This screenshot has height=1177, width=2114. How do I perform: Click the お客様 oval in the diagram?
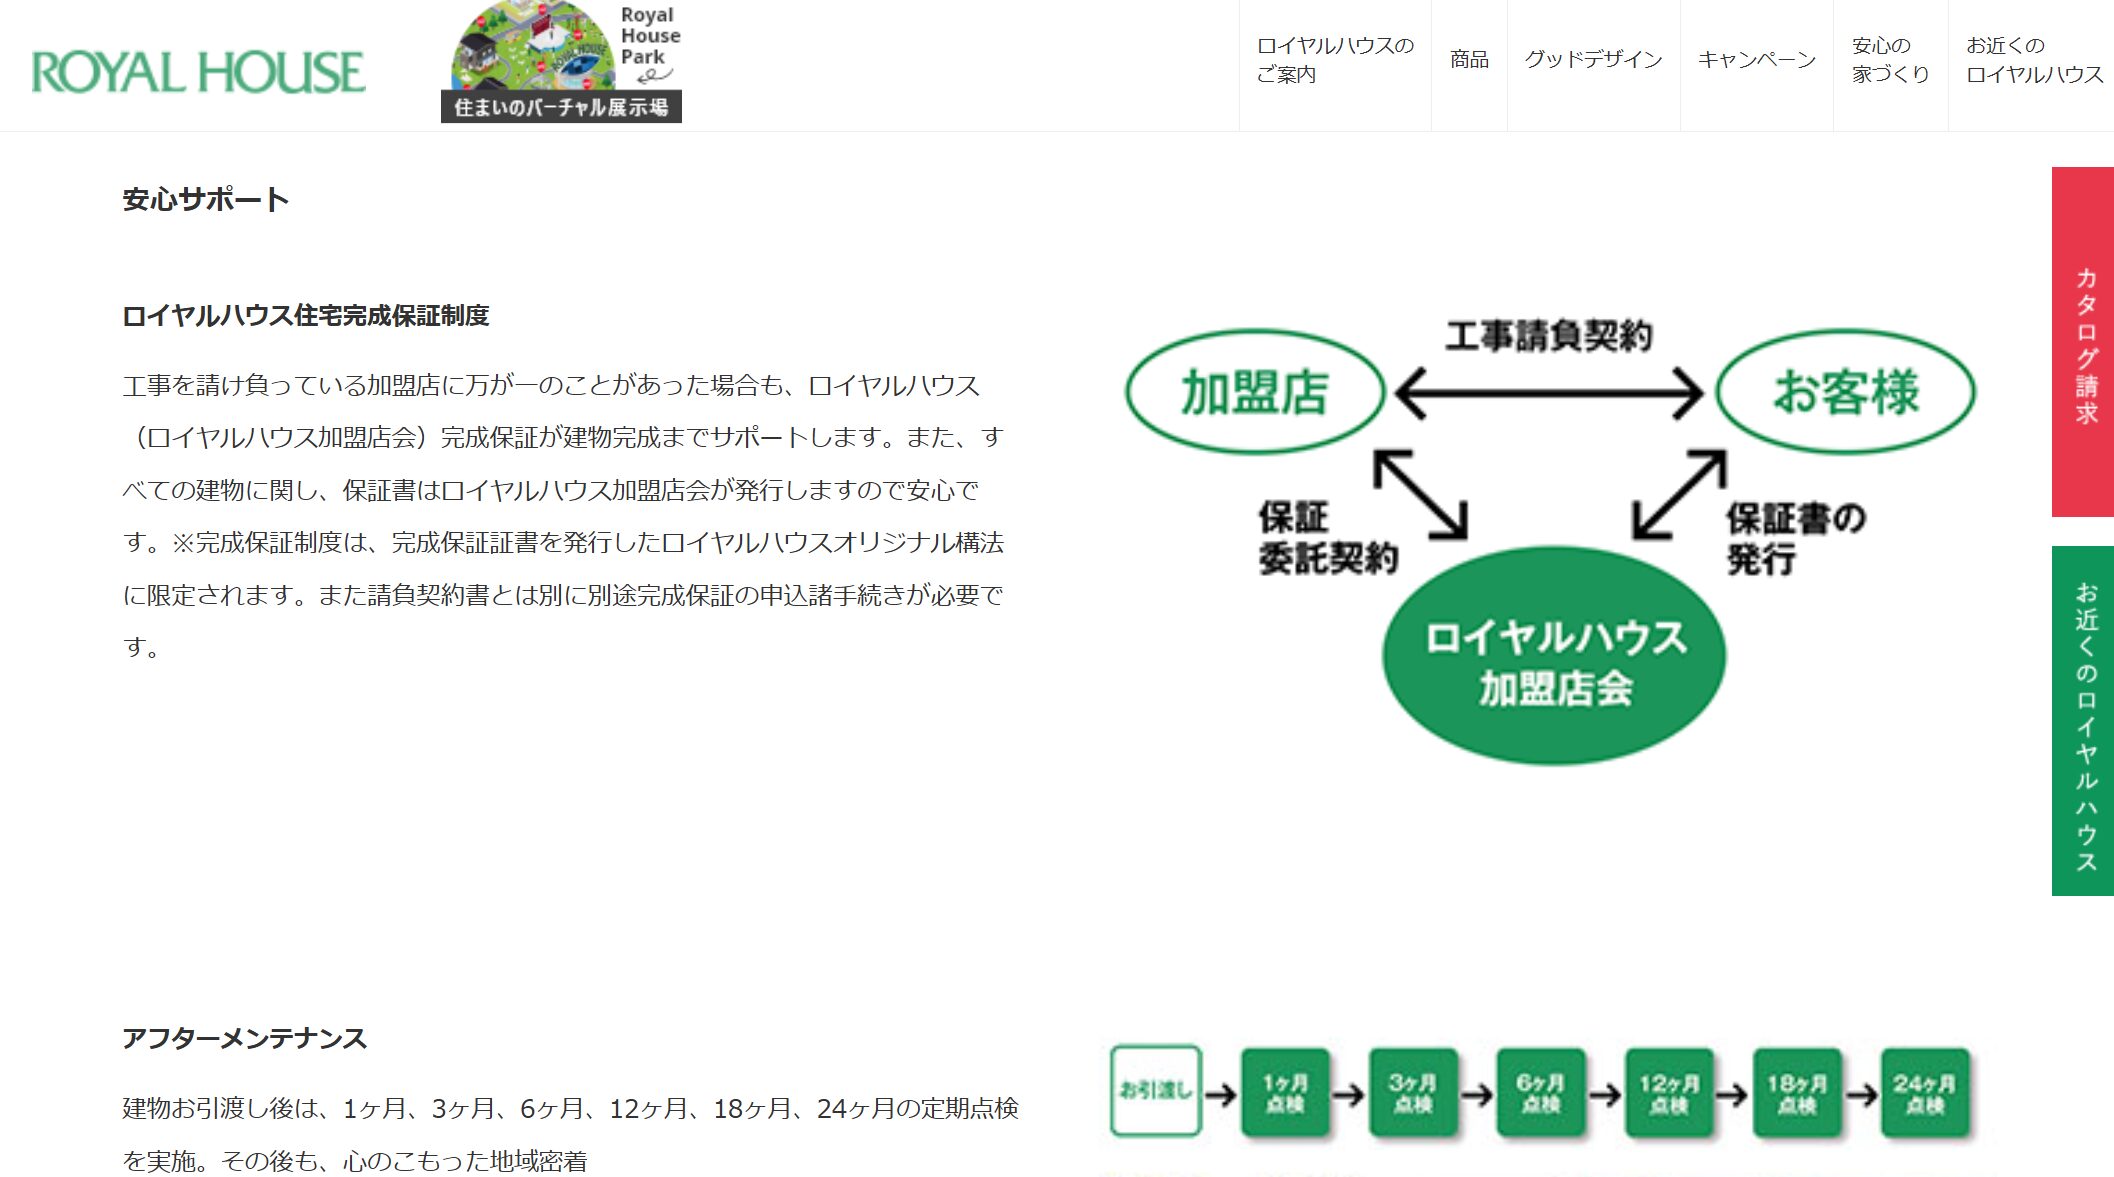(x=1845, y=392)
